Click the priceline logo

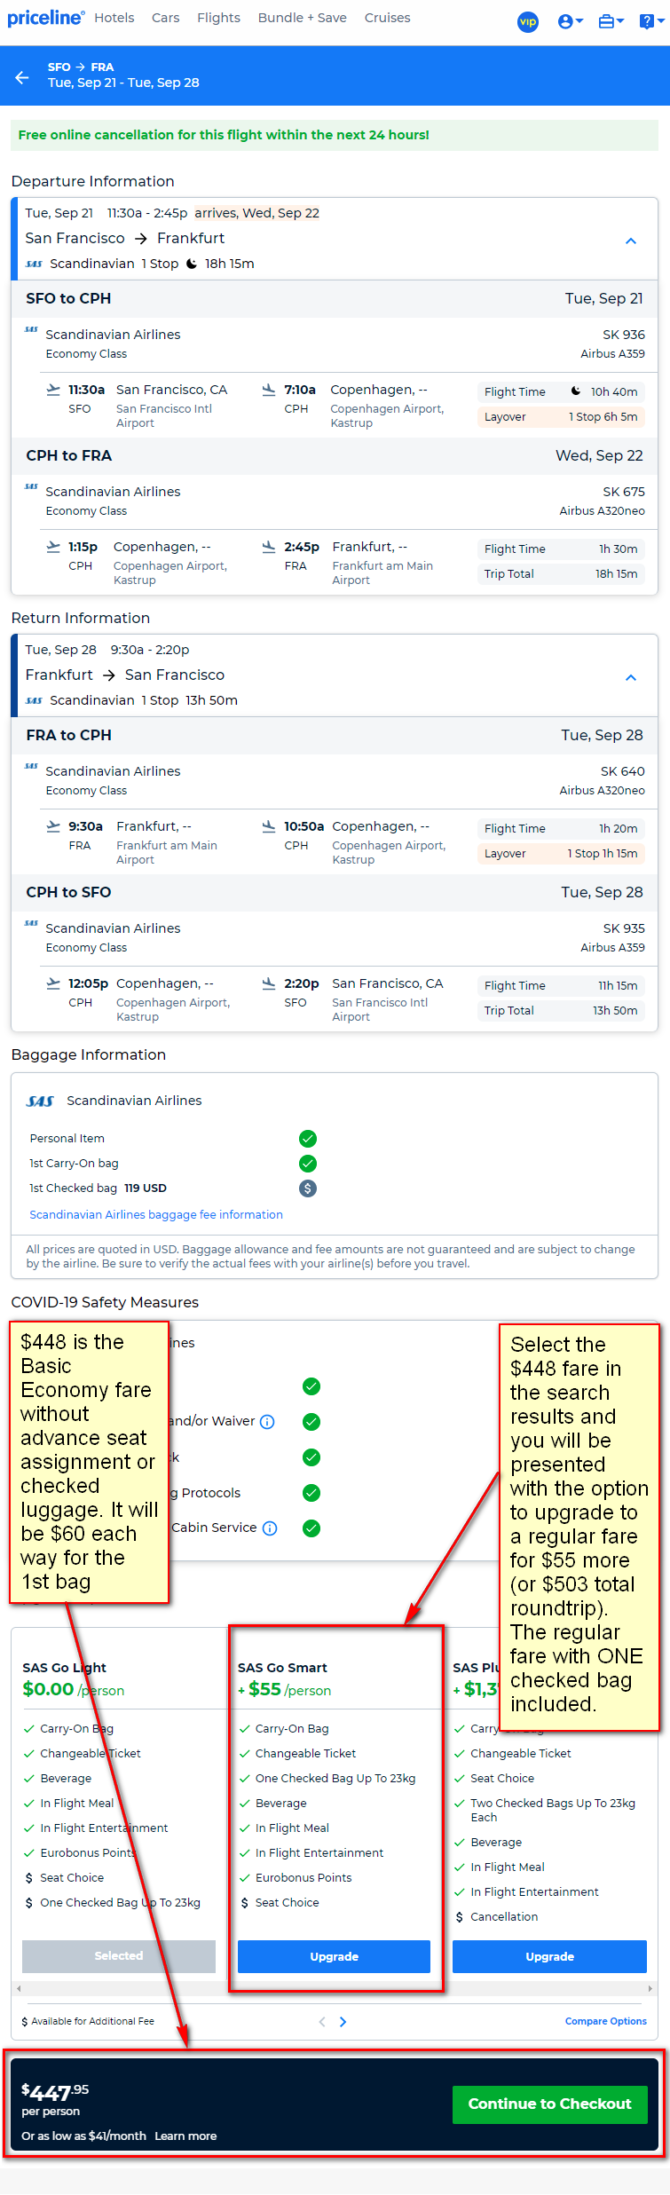pyautogui.click(x=43, y=18)
